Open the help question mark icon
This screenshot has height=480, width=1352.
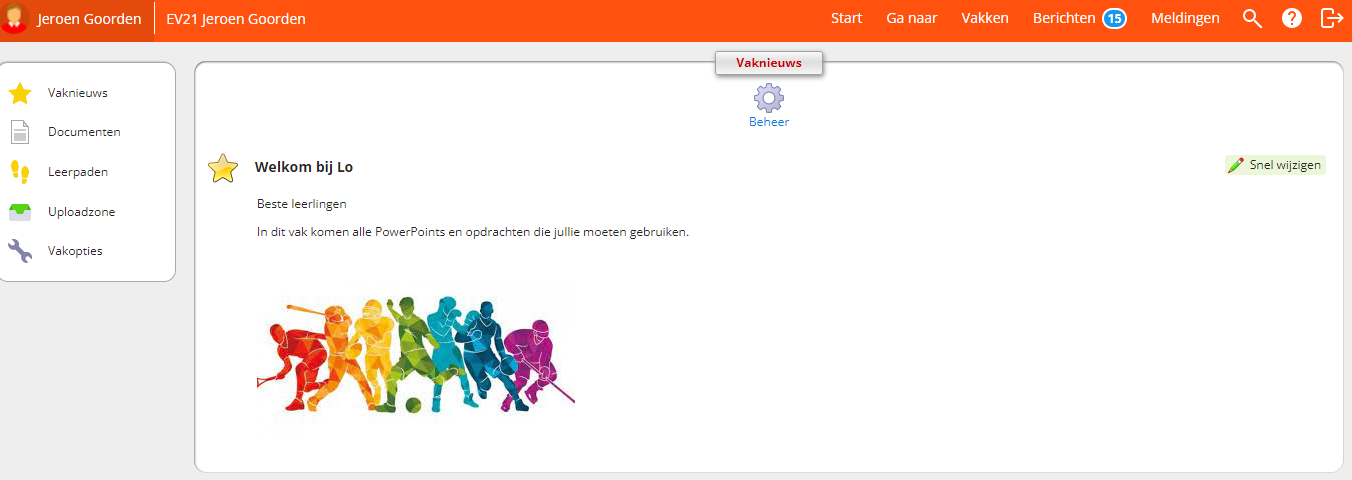point(1292,18)
